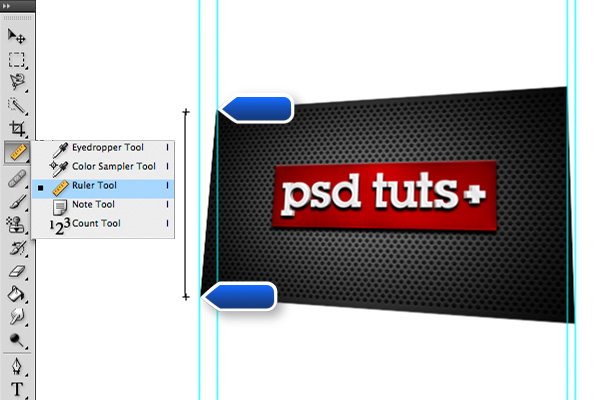Select the Polygonal Lasso tool
The height and width of the screenshot is (400, 600).
click(x=16, y=82)
